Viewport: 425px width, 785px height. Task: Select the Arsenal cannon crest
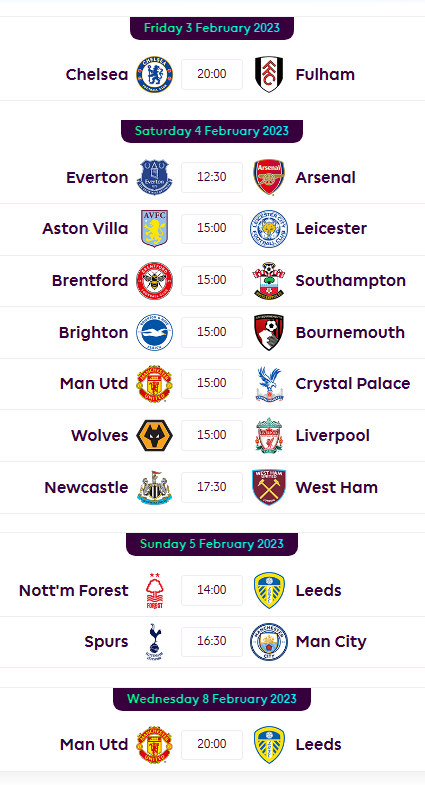[x=269, y=177]
